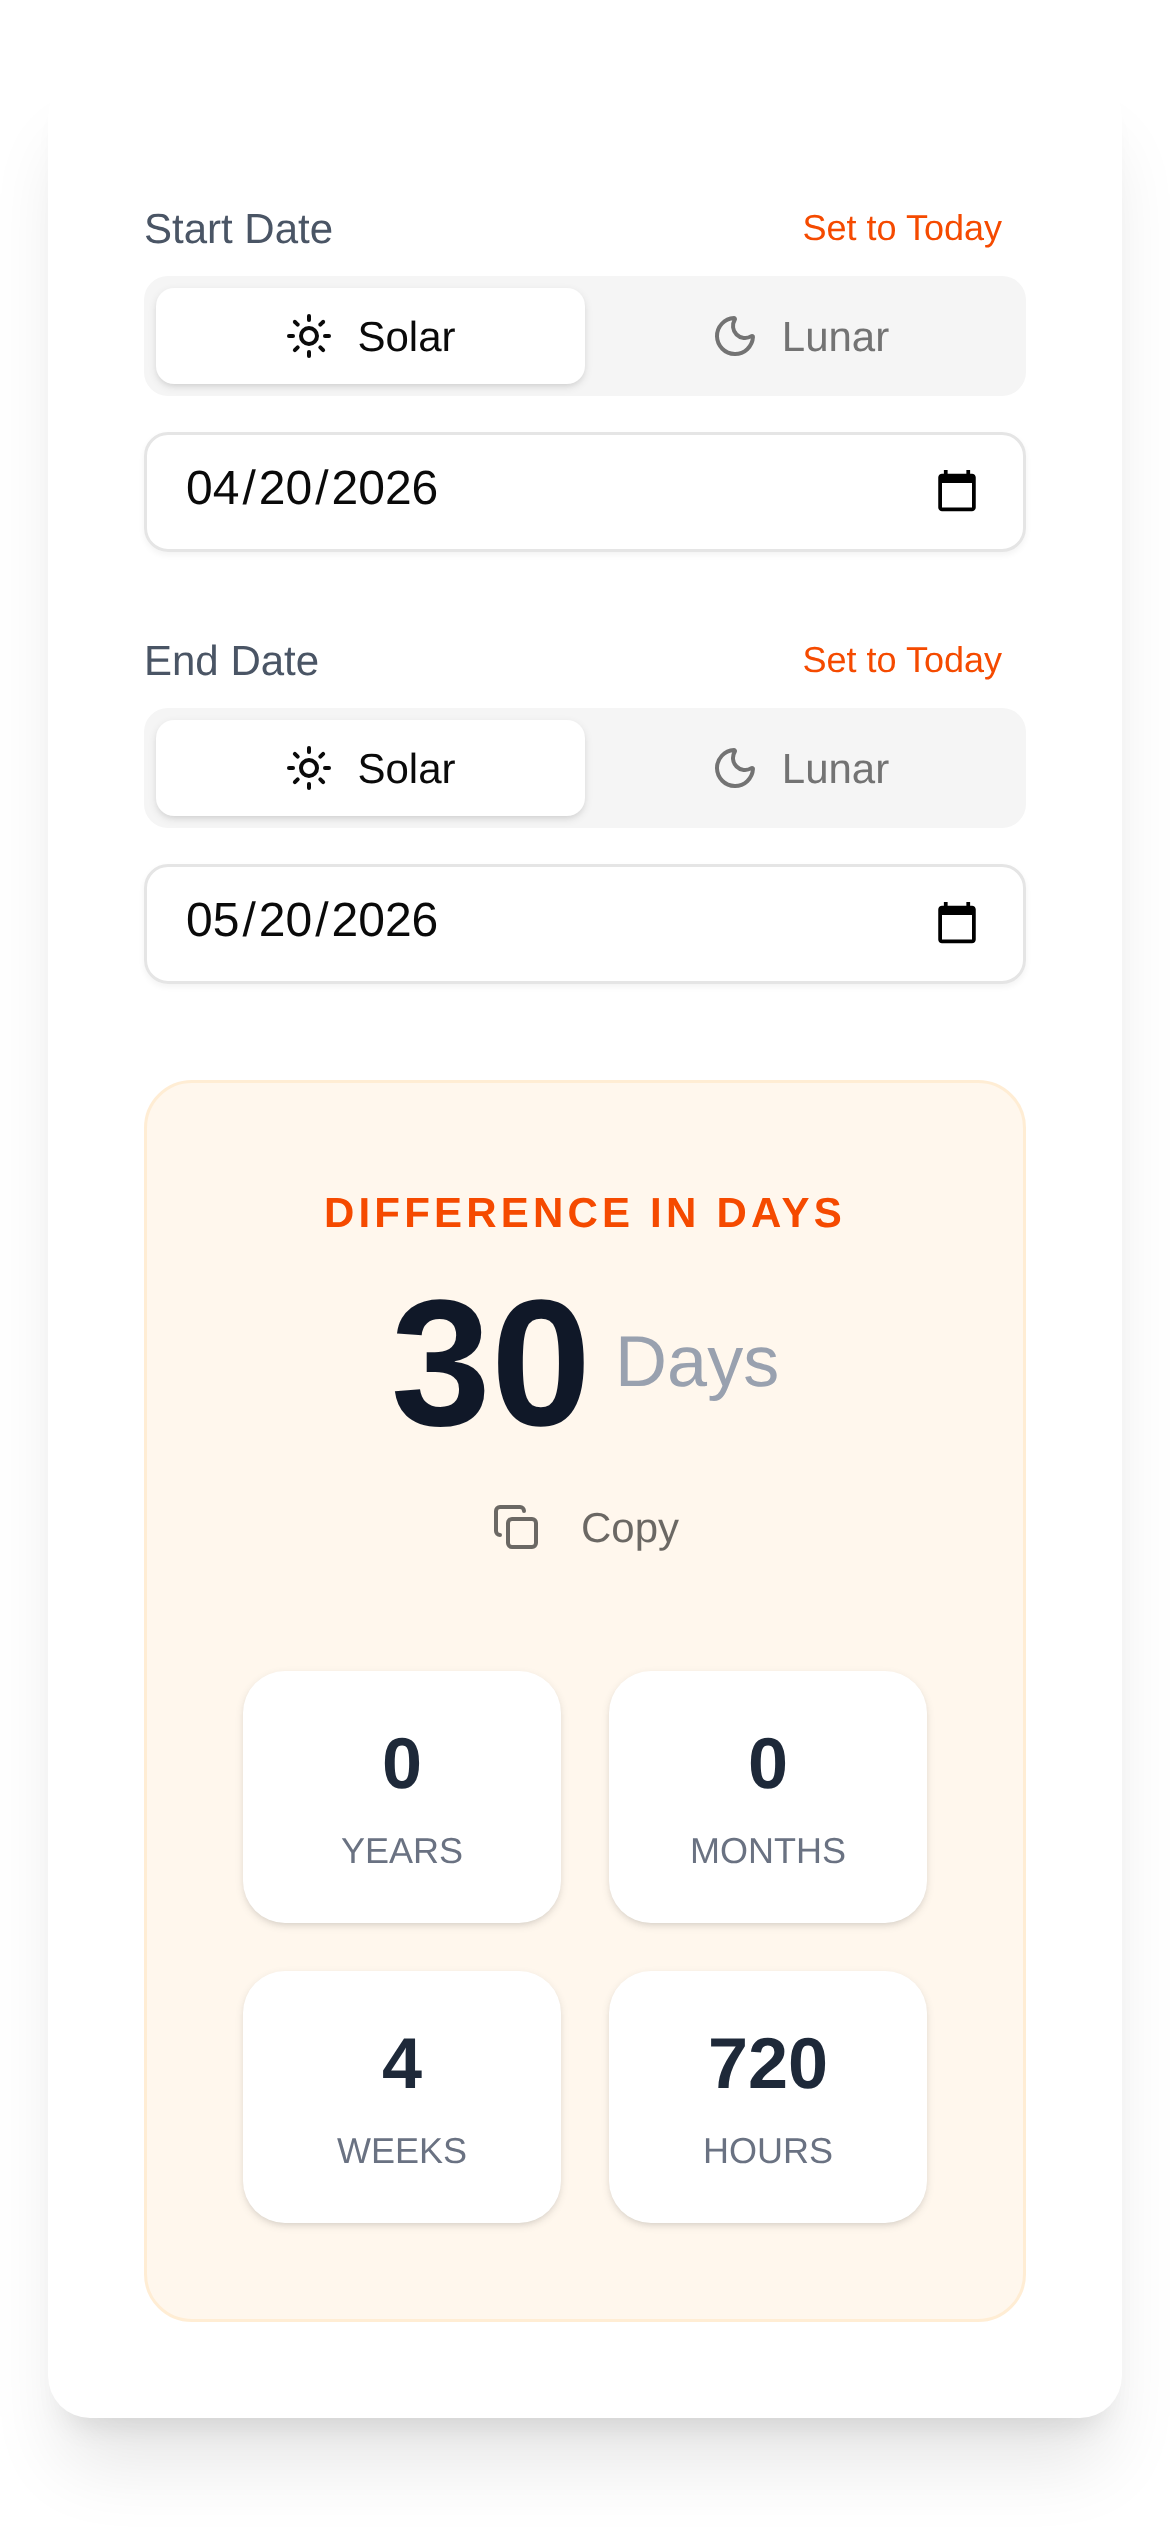Click the moon icon in End Date Lunar
This screenshot has height=2532, width=1170.
[735, 768]
